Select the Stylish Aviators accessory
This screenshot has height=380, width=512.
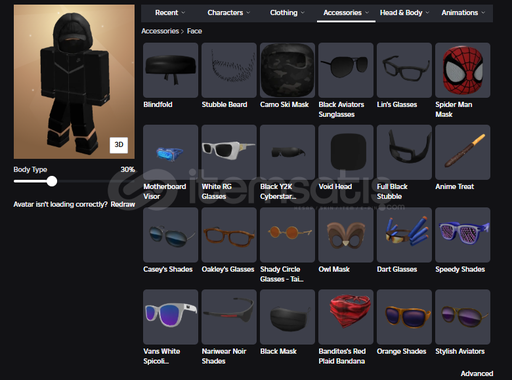pyautogui.click(x=463, y=317)
